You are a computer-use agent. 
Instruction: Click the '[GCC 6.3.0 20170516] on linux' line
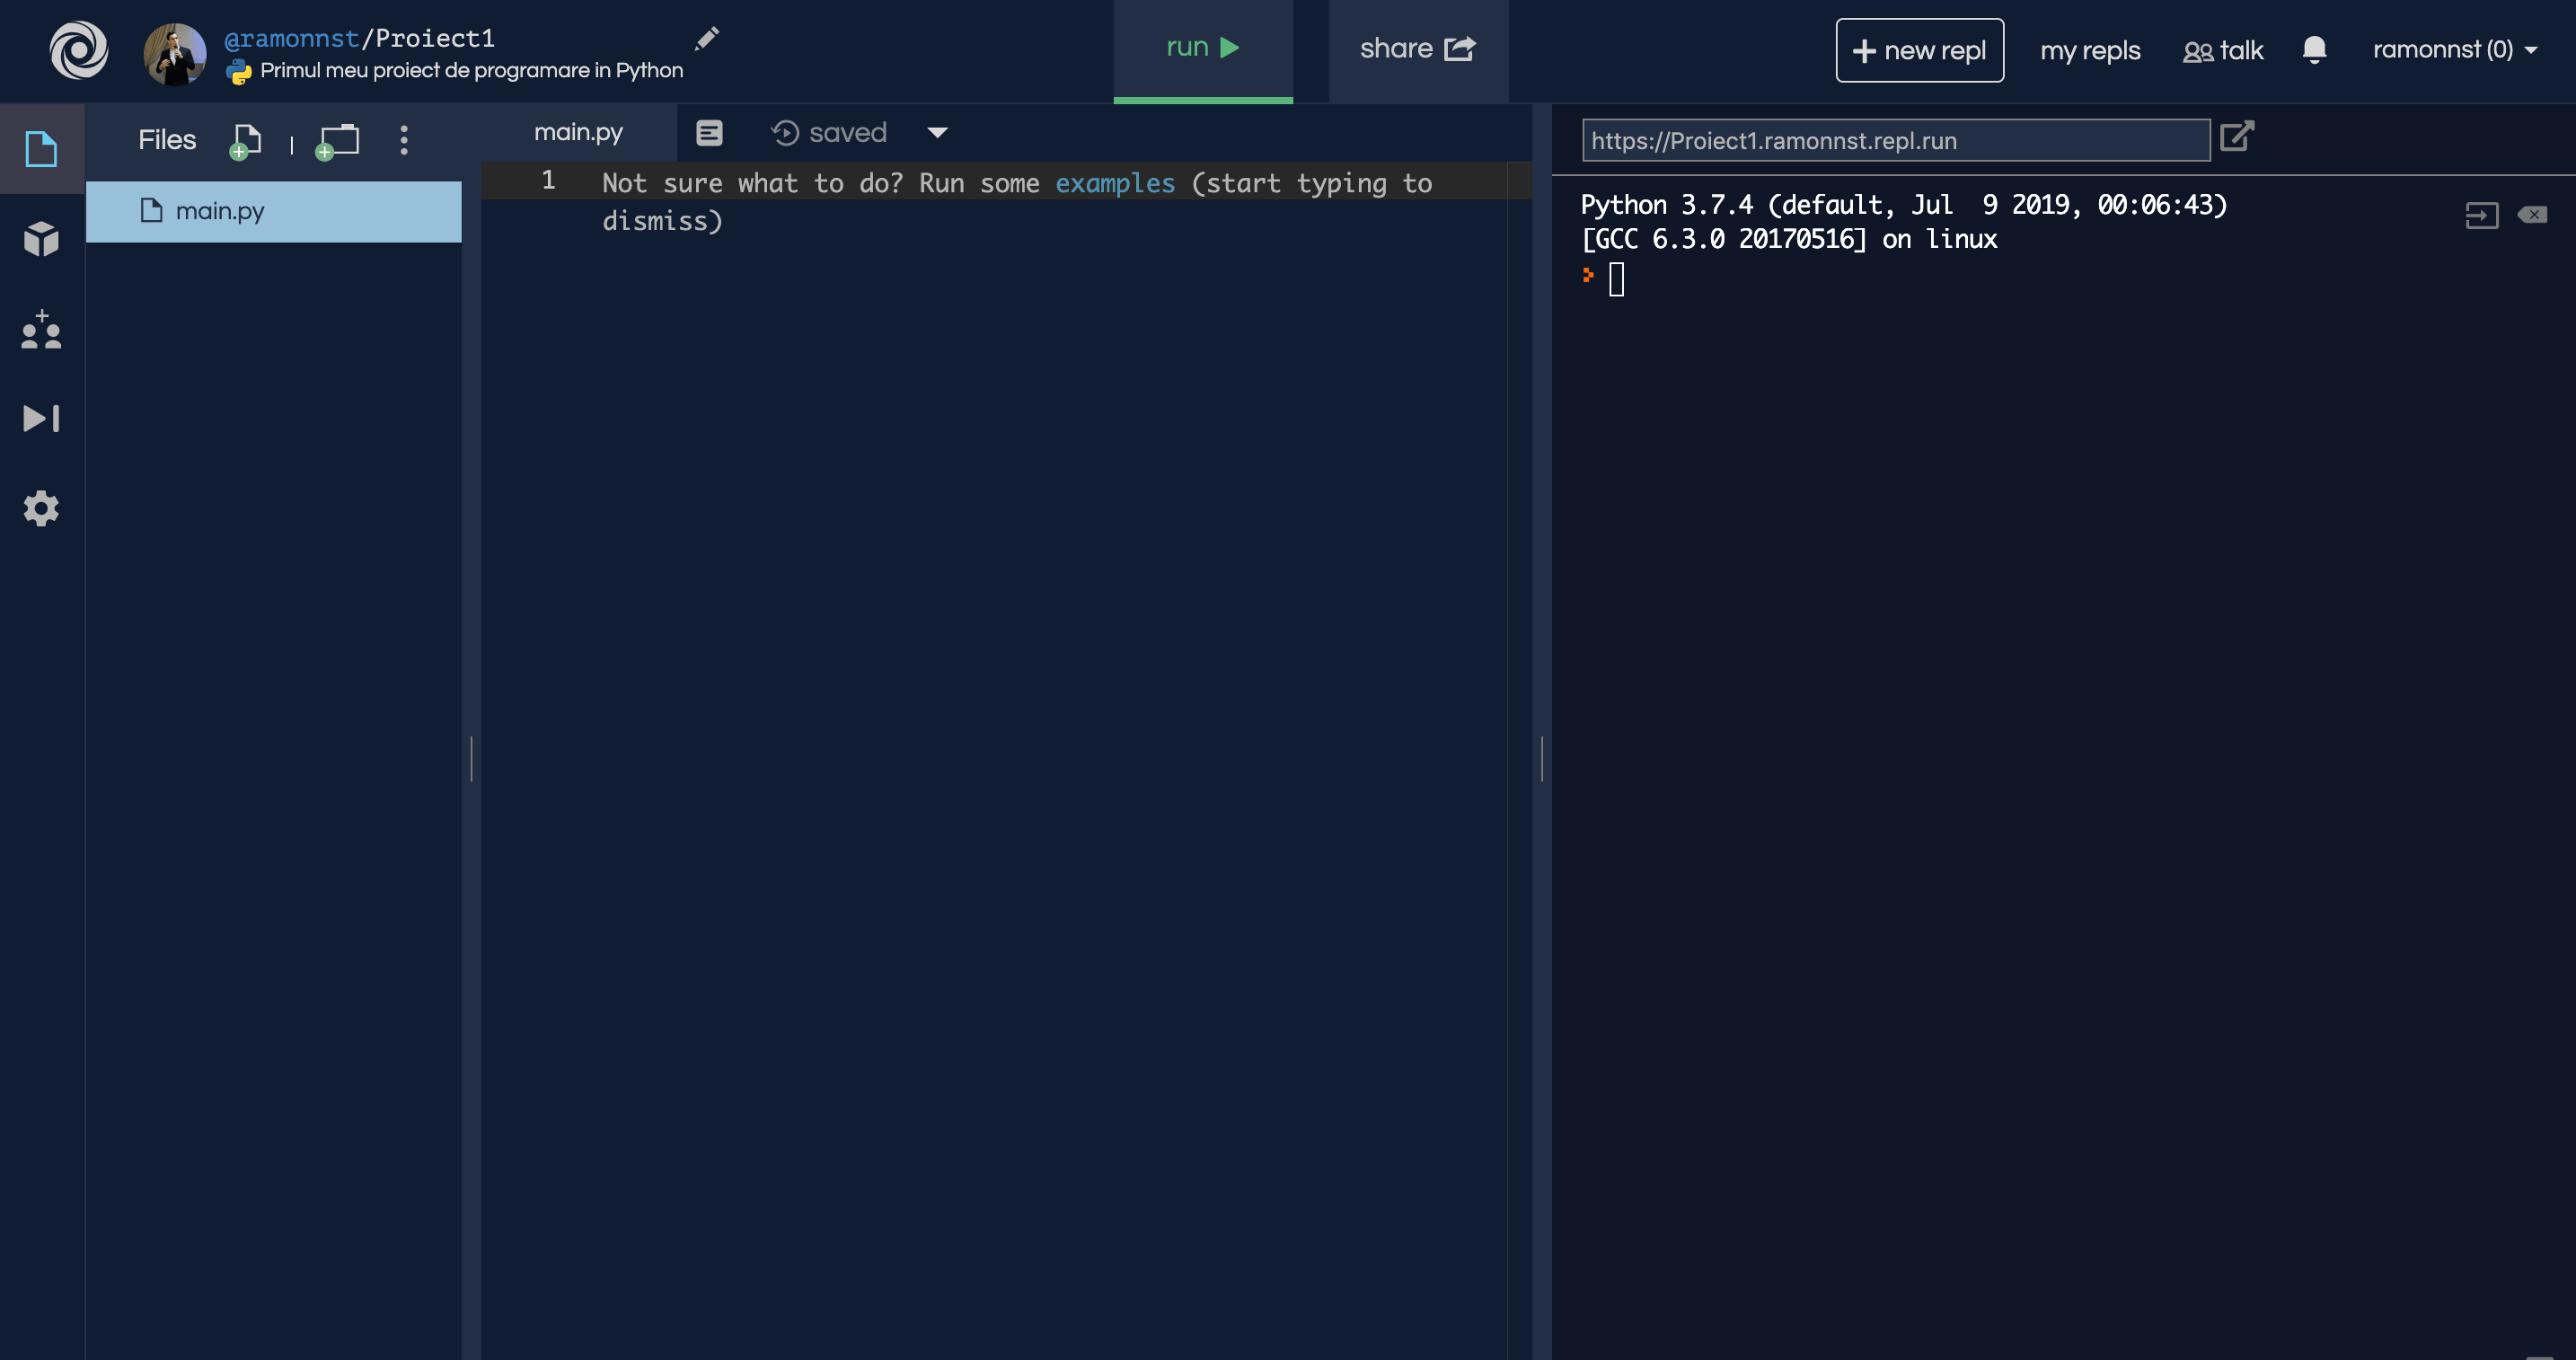pyautogui.click(x=1788, y=239)
